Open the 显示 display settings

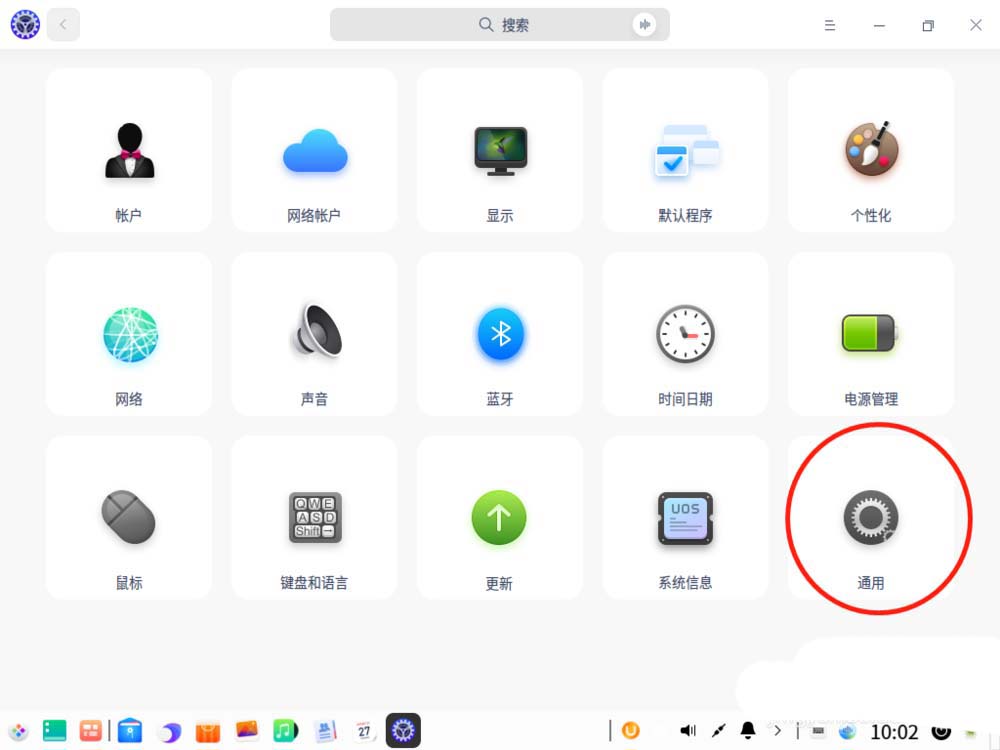[500, 151]
